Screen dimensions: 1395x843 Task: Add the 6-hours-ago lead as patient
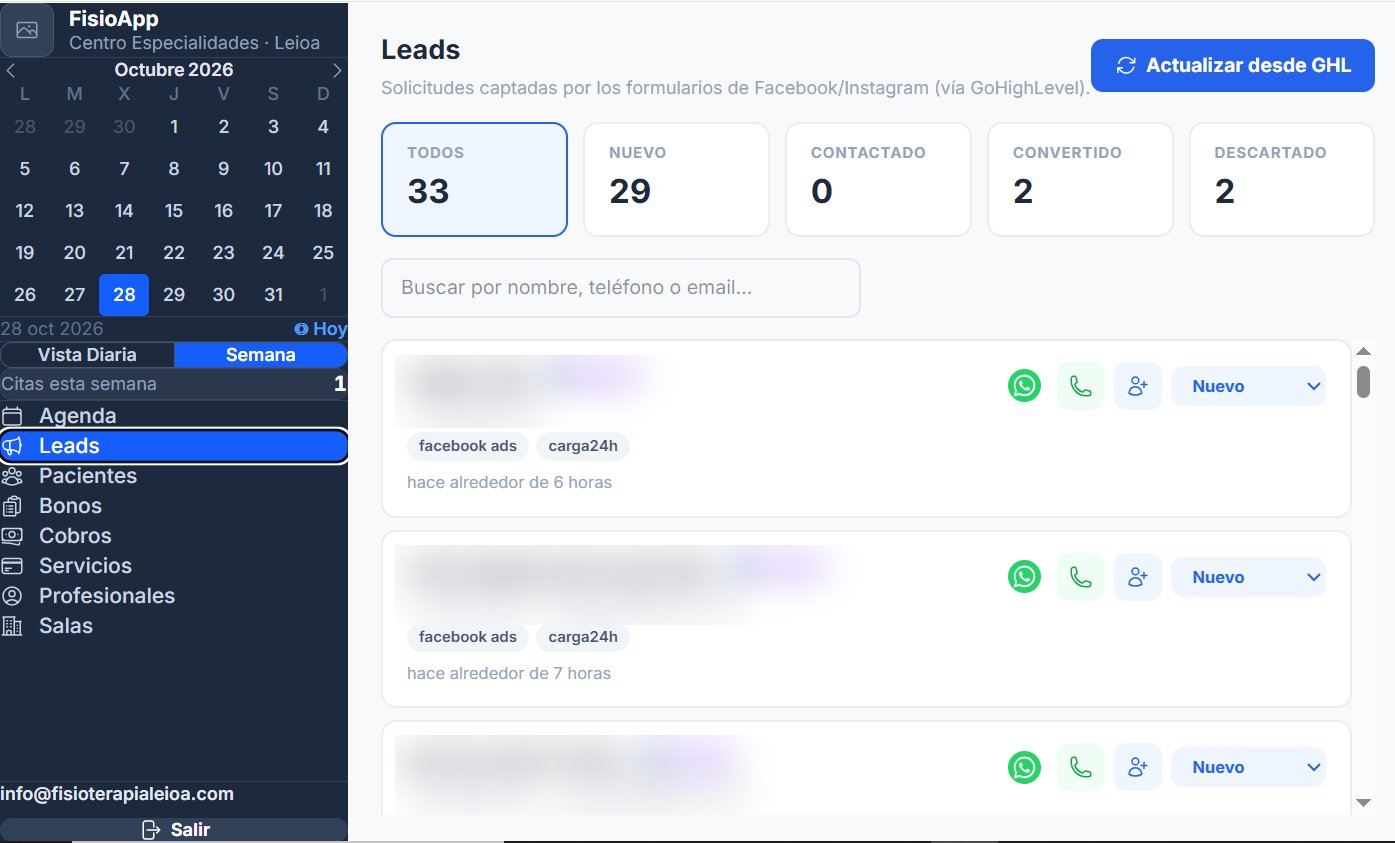(1138, 386)
